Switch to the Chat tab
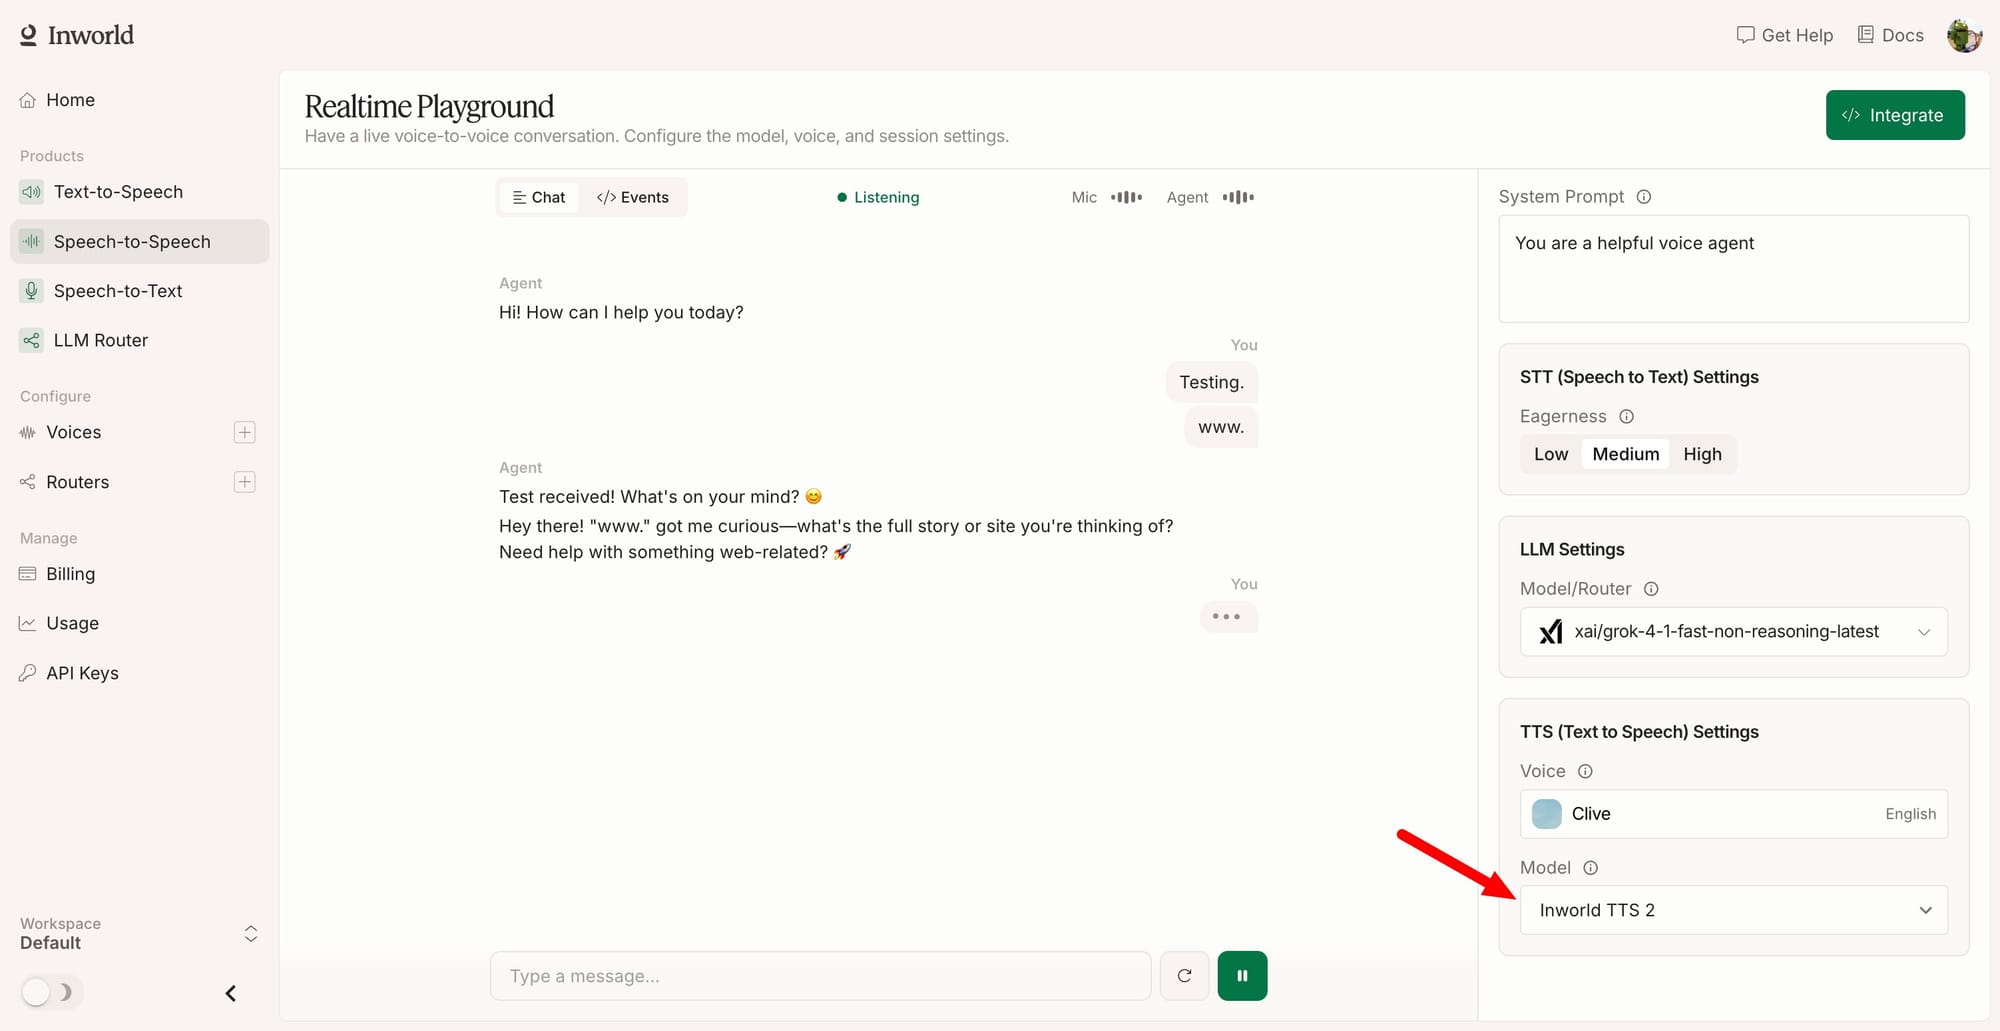This screenshot has height=1031, width=2000. point(539,197)
